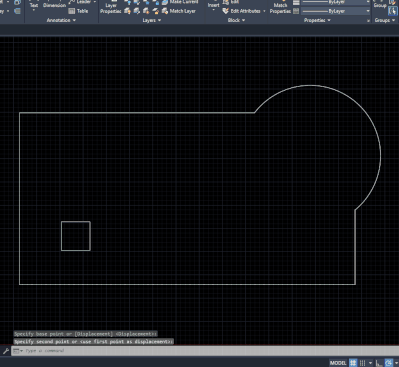Click the Dimension tool button
399x367 pixels.
click(54, 4)
